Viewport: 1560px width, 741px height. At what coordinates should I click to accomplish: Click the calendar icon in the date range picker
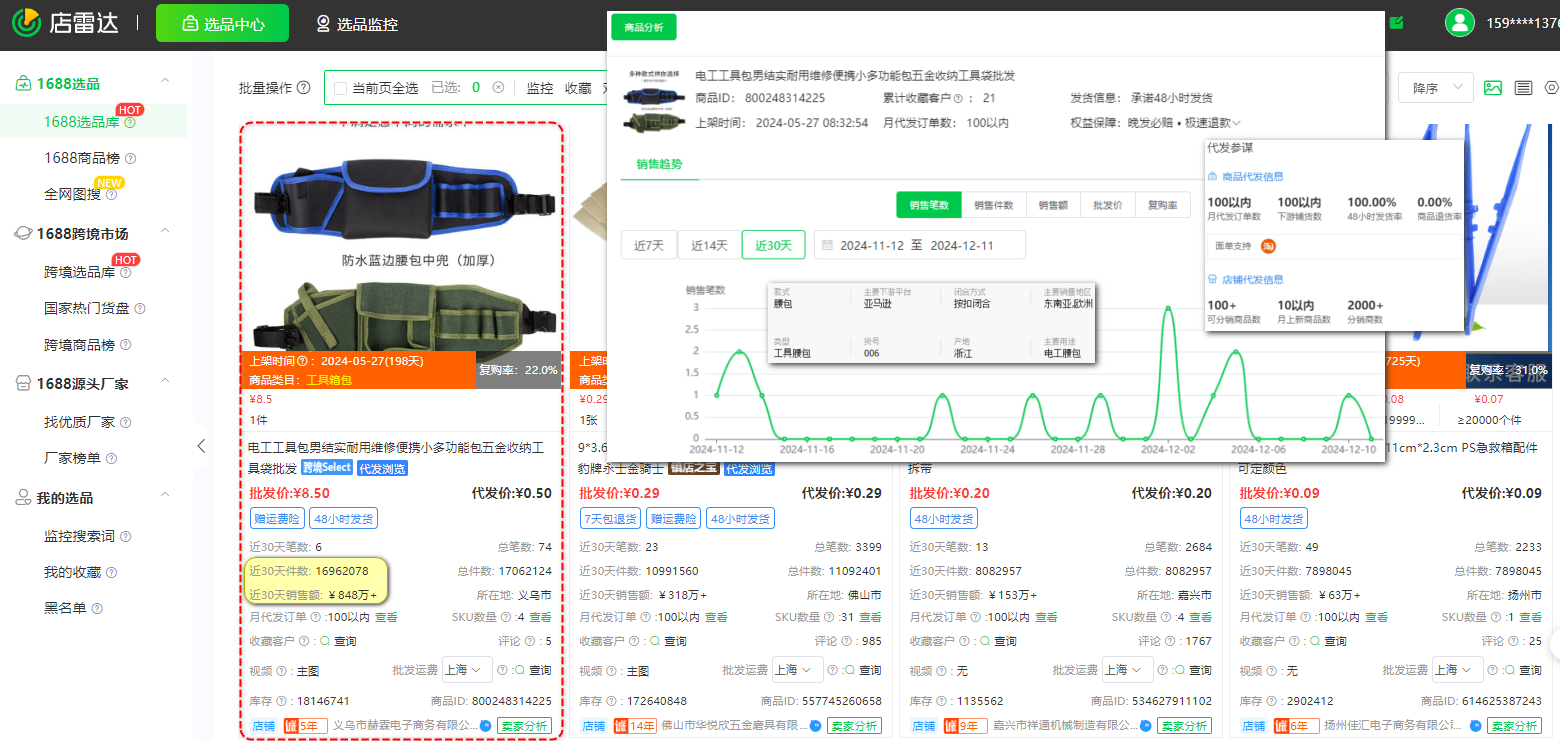click(827, 244)
